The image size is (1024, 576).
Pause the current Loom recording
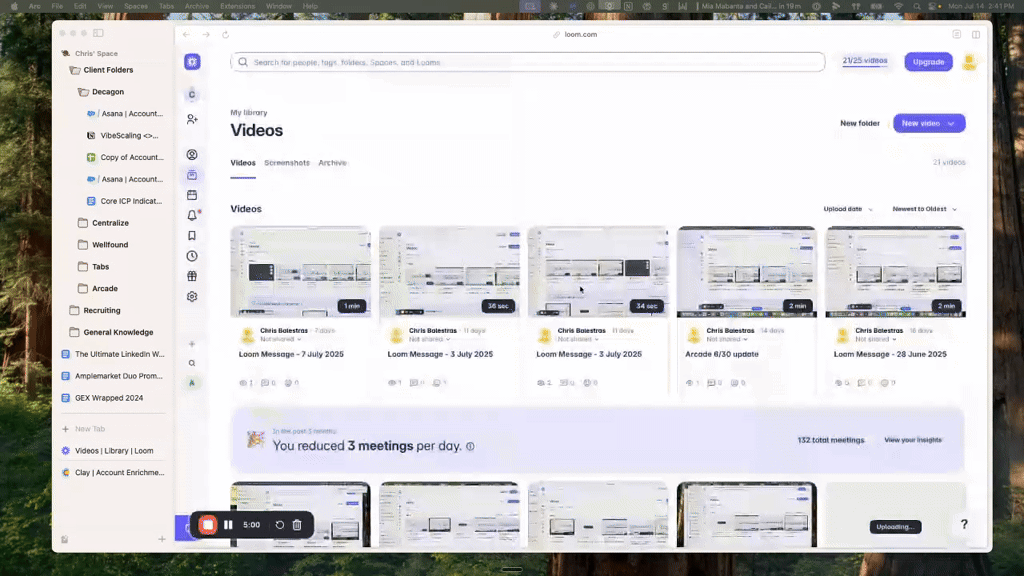click(229, 525)
